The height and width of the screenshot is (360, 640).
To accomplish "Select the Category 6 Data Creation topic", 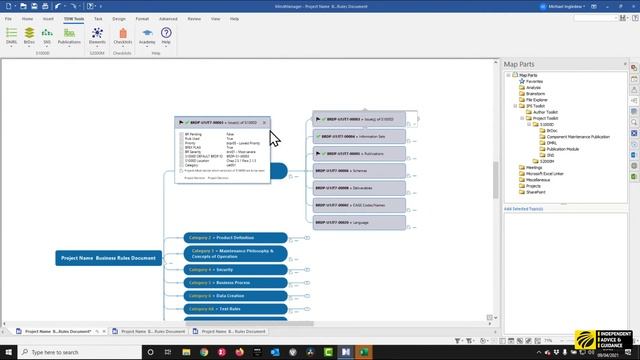I will 236,296.
